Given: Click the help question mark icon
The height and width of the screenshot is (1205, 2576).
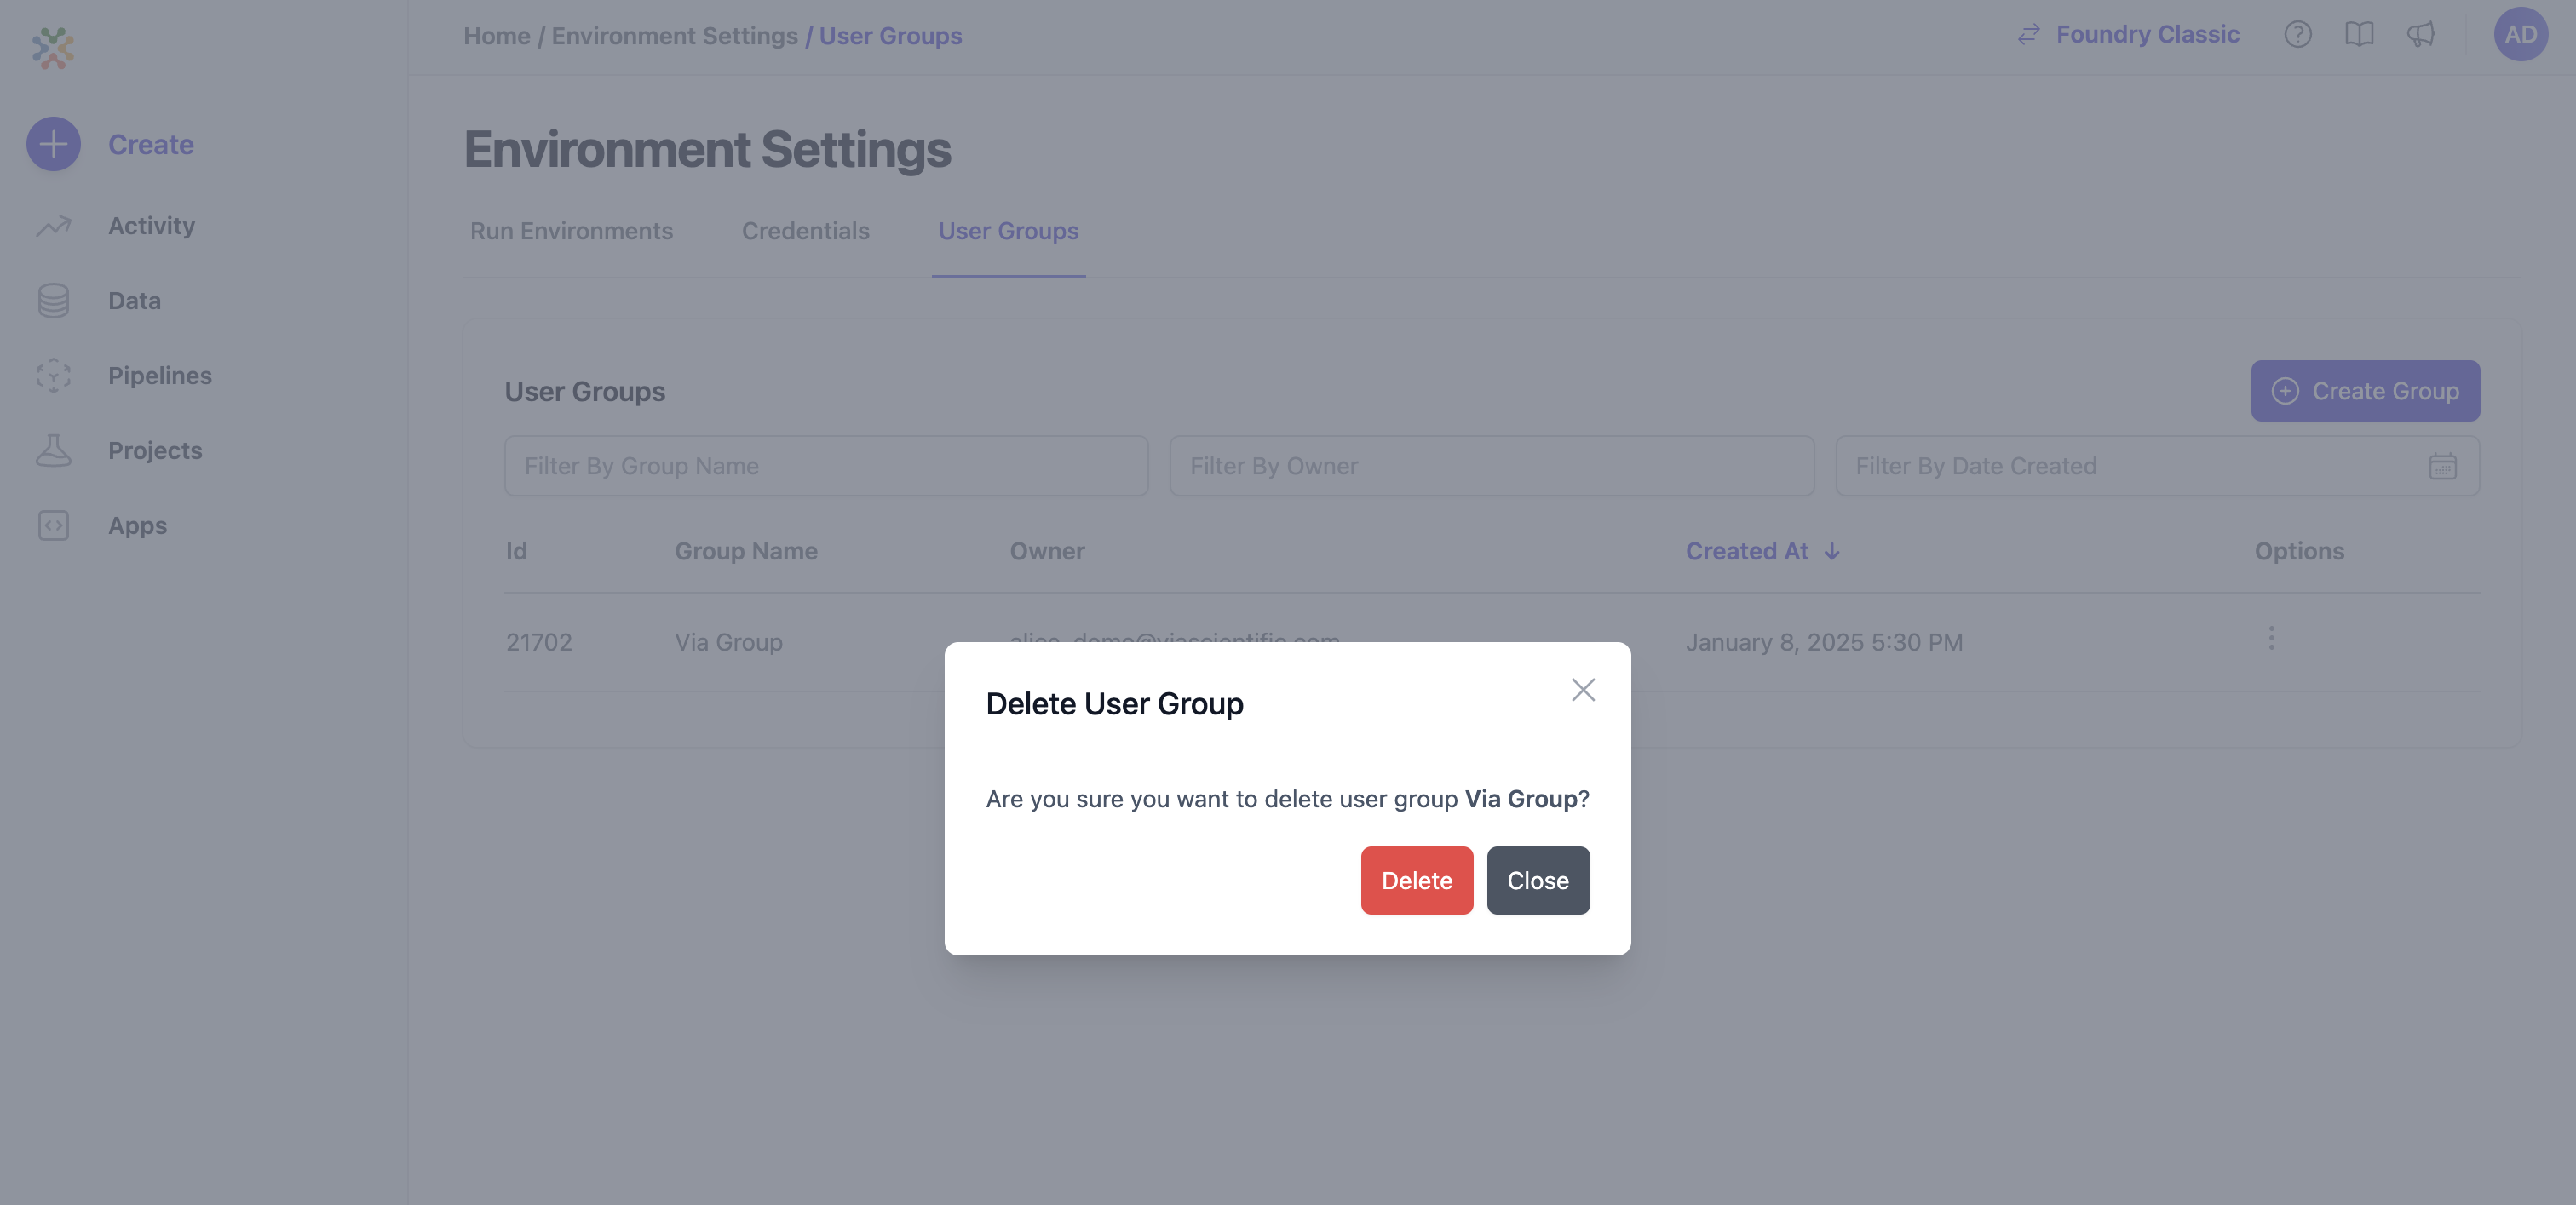Looking at the screenshot, I should click(x=2297, y=35).
